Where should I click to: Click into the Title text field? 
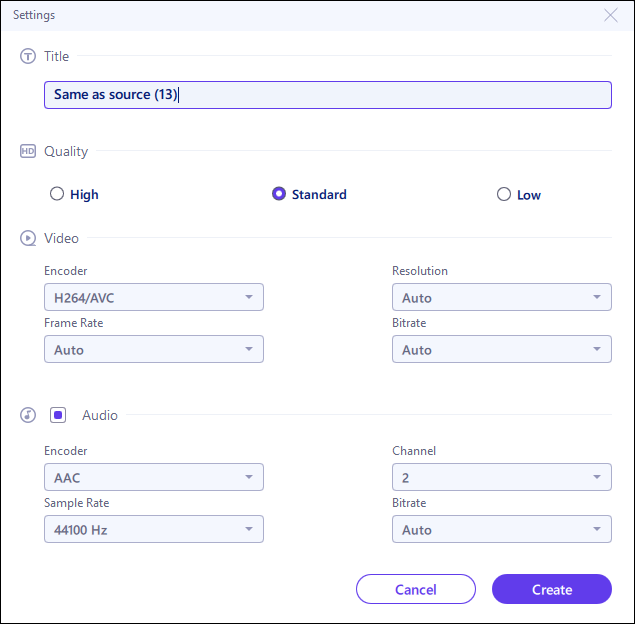pos(328,95)
